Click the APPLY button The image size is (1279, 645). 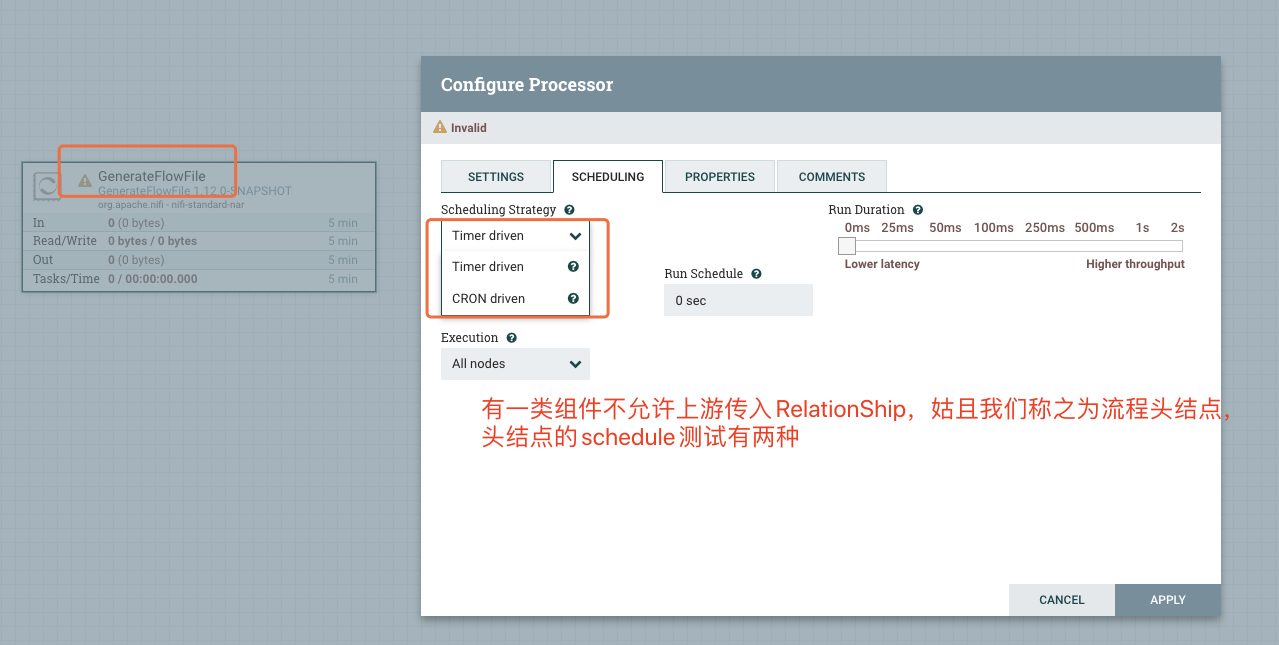1168,600
